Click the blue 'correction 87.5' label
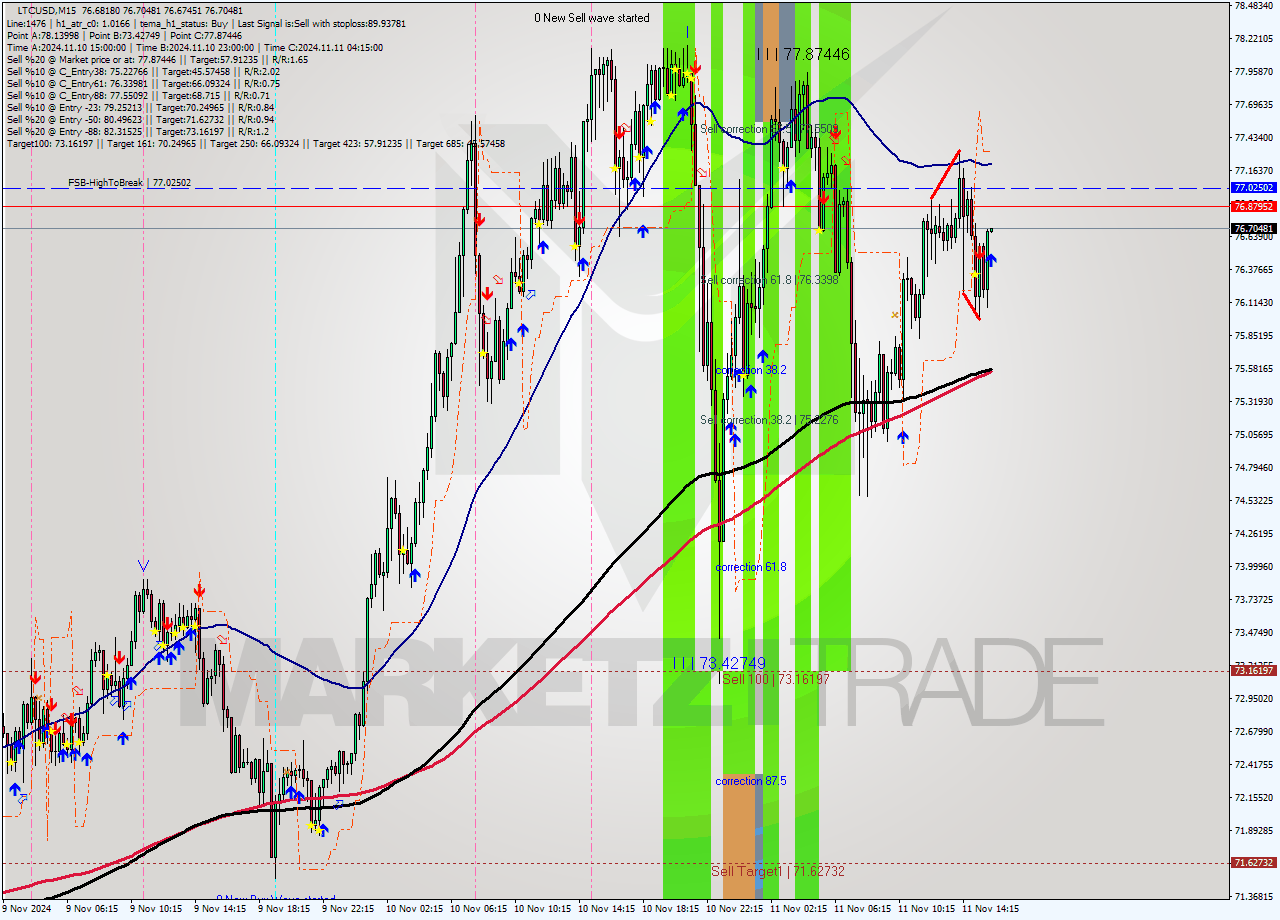The image size is (1280, 920). [x=750, y=781]
